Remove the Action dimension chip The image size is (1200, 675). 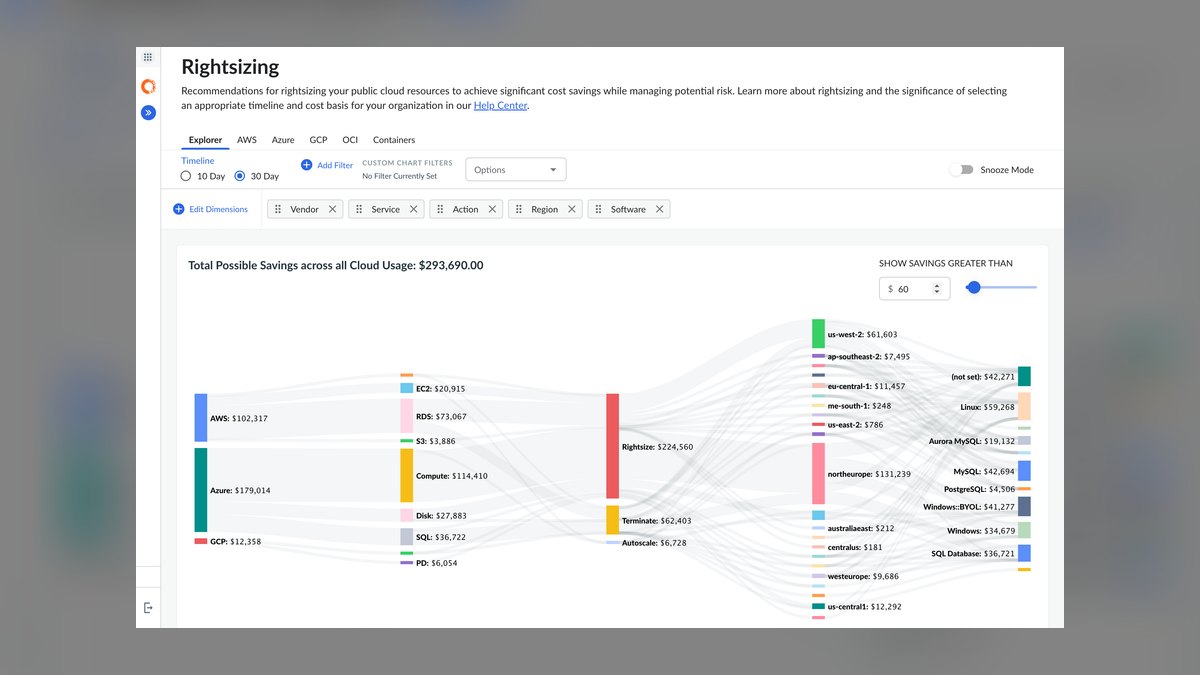click(x=492, y=209)
